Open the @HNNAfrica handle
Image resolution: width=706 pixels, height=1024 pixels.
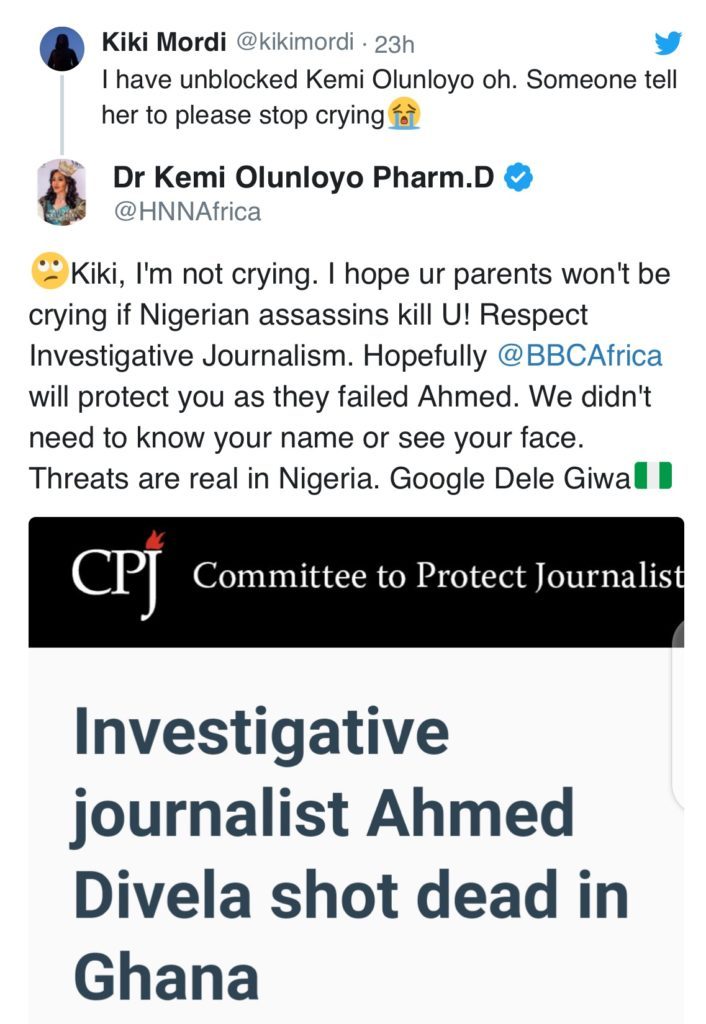[186, 210]
